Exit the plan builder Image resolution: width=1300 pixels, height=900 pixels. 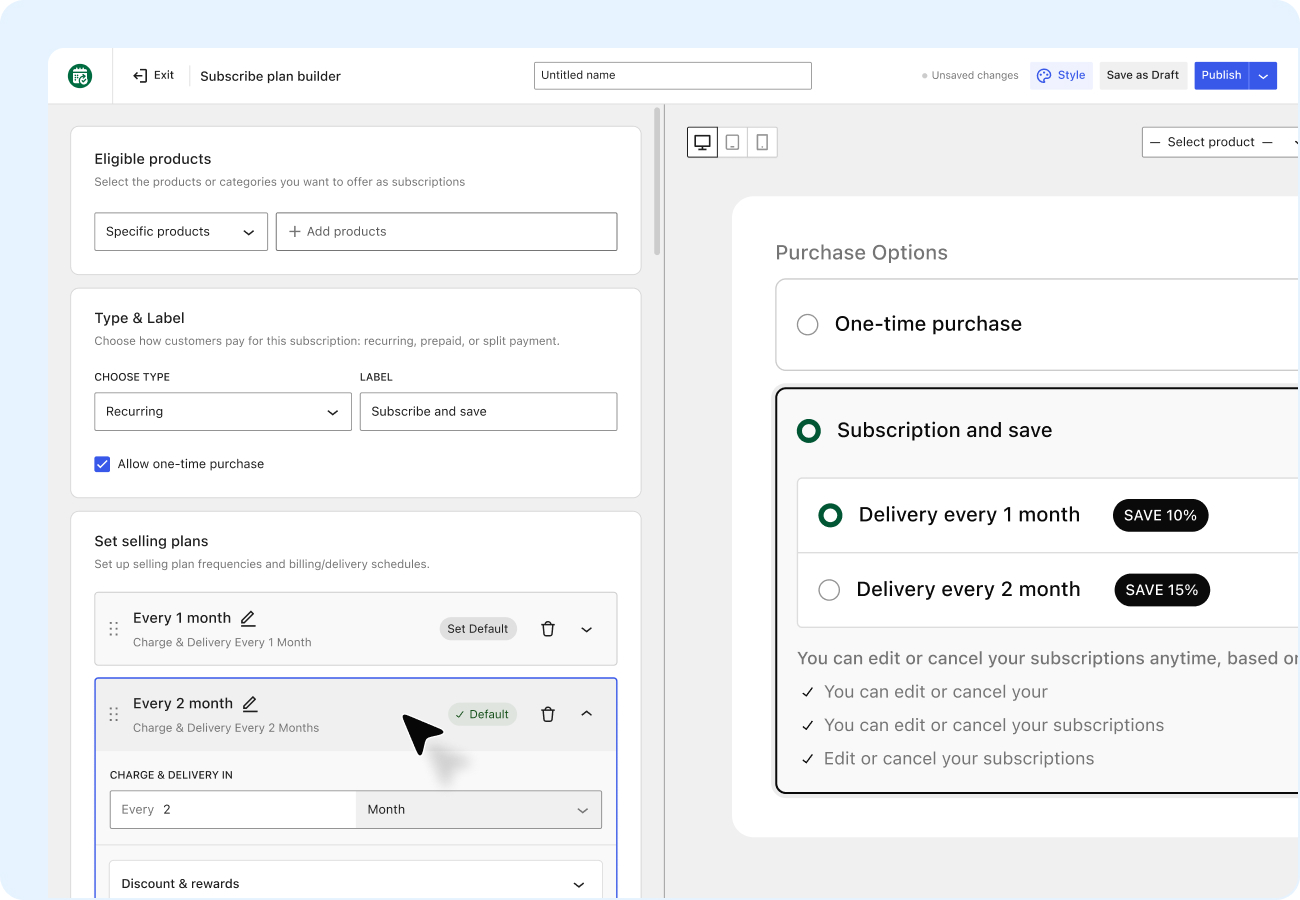click(x=154, y=76)
